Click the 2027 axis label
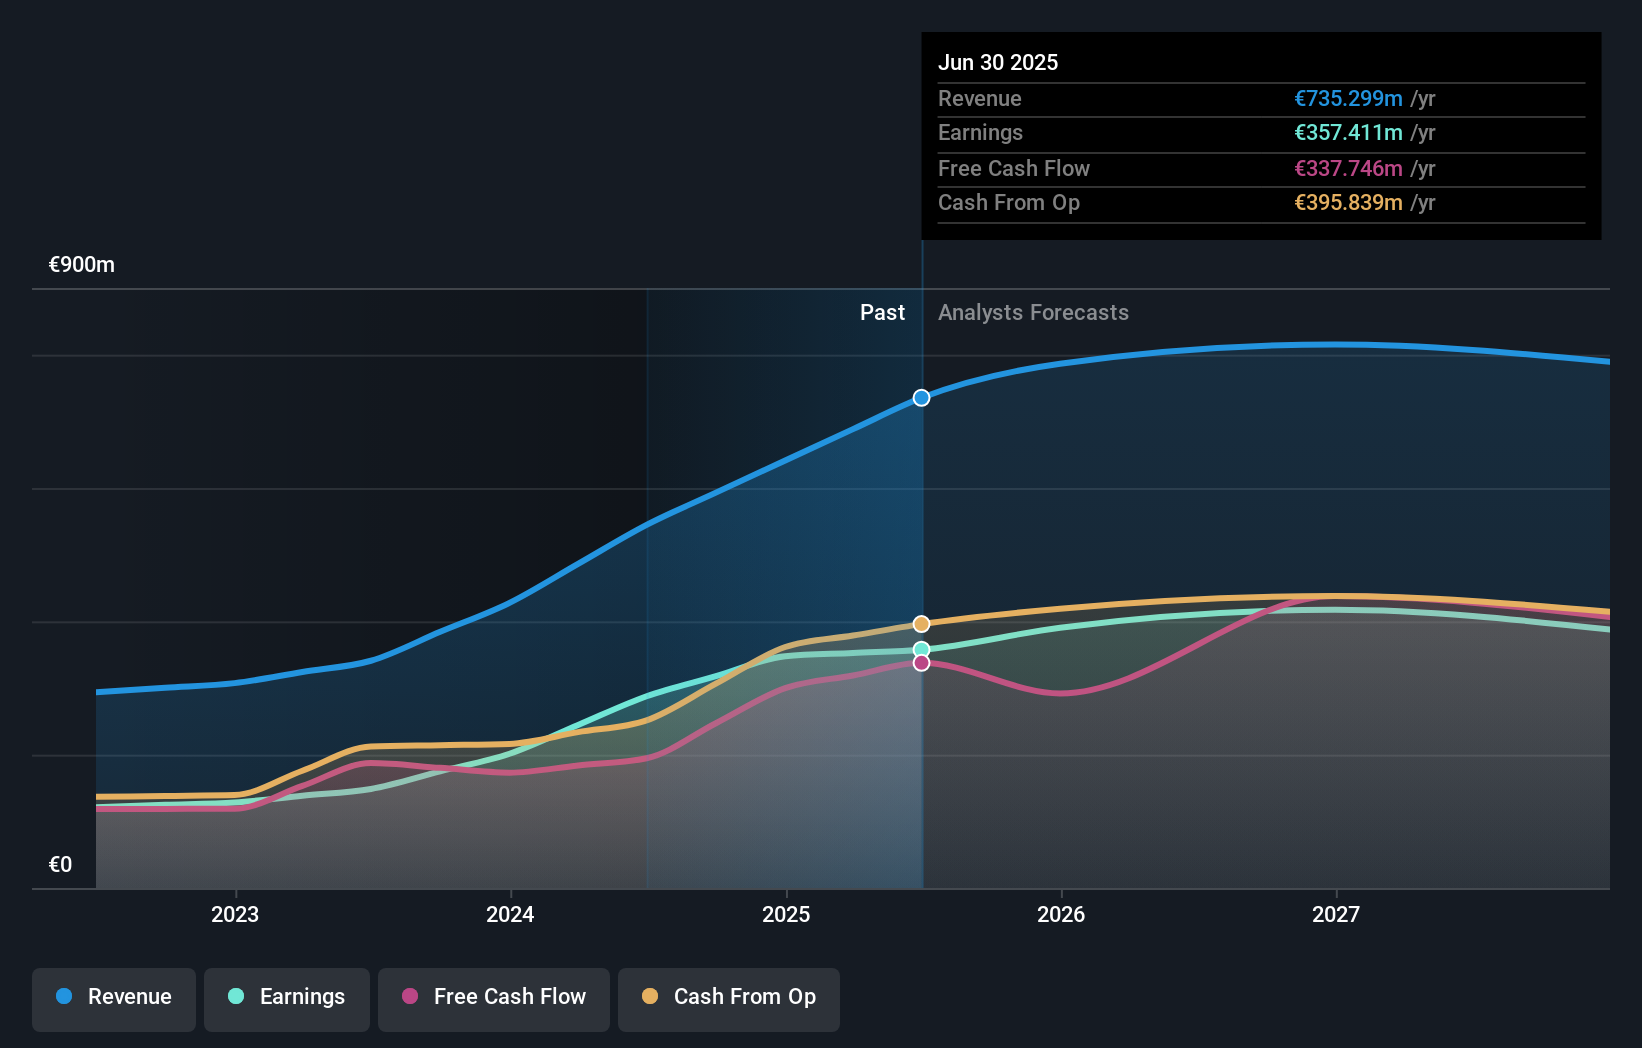The width and height of the screenshot is (1642, 1048). 1337,913
